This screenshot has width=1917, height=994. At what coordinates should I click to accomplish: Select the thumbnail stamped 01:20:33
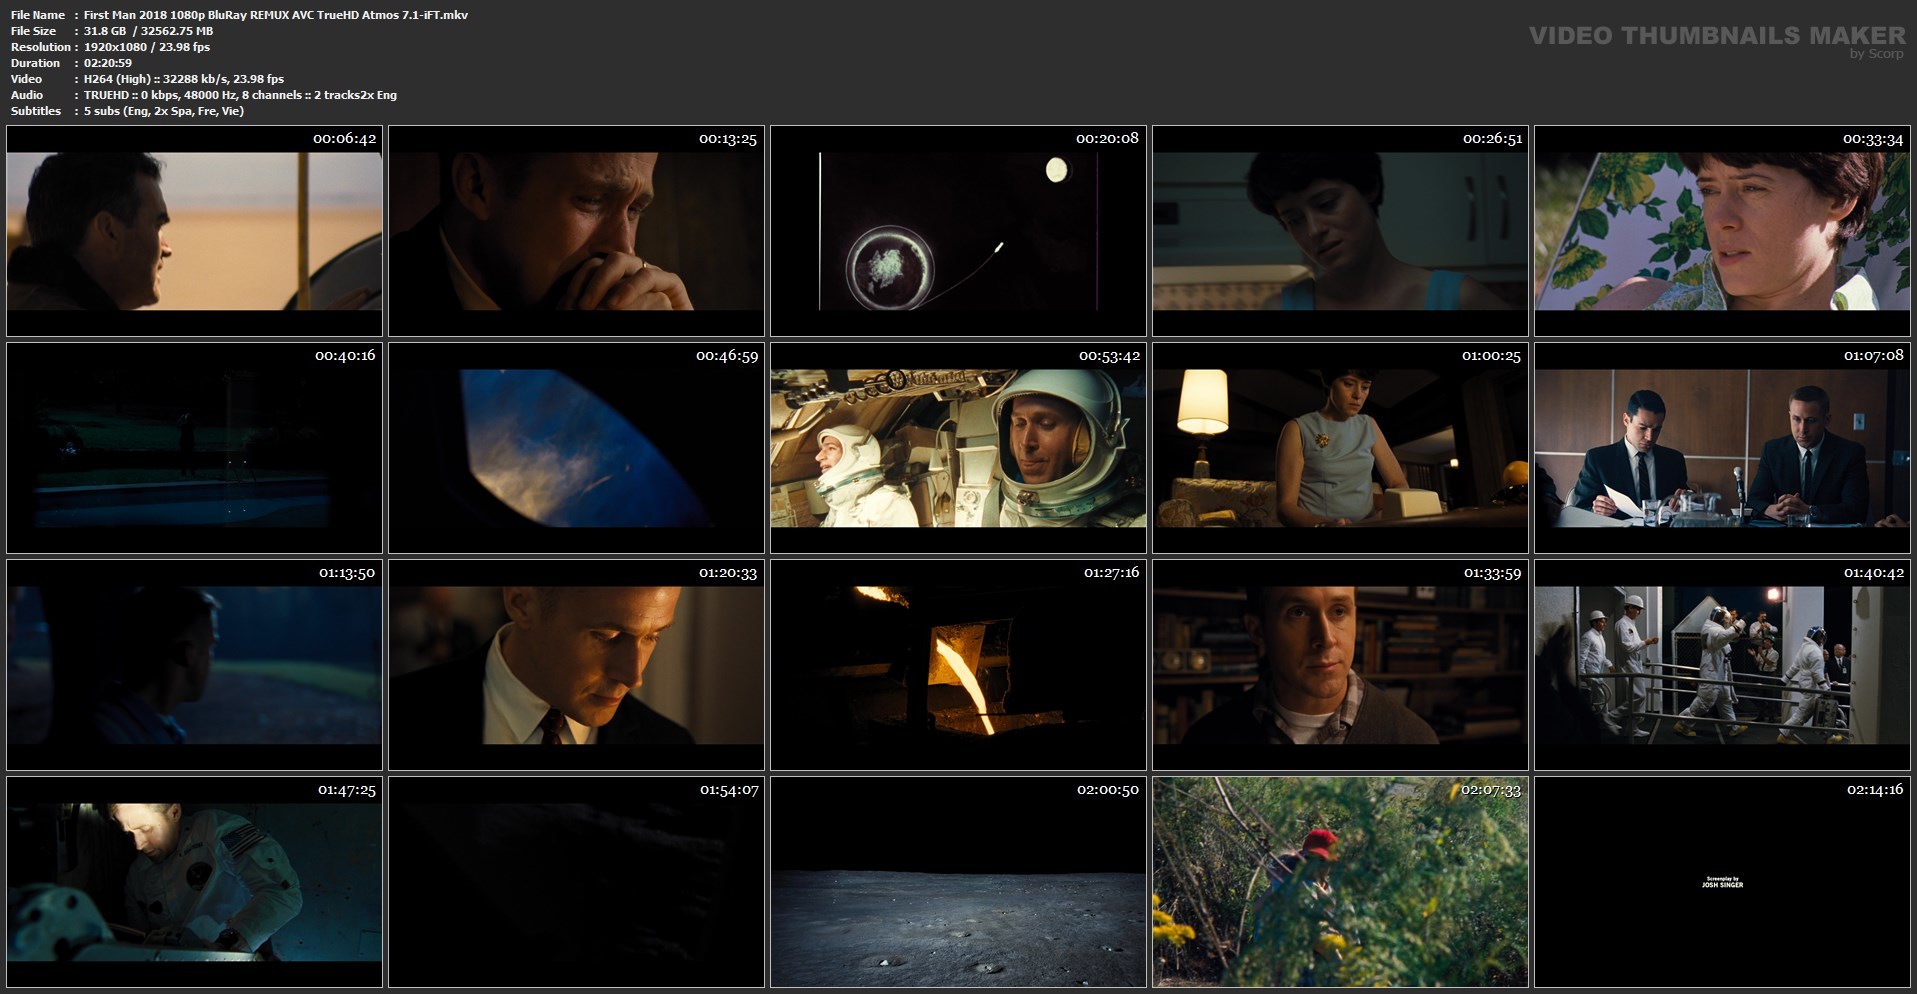(576, 665)
